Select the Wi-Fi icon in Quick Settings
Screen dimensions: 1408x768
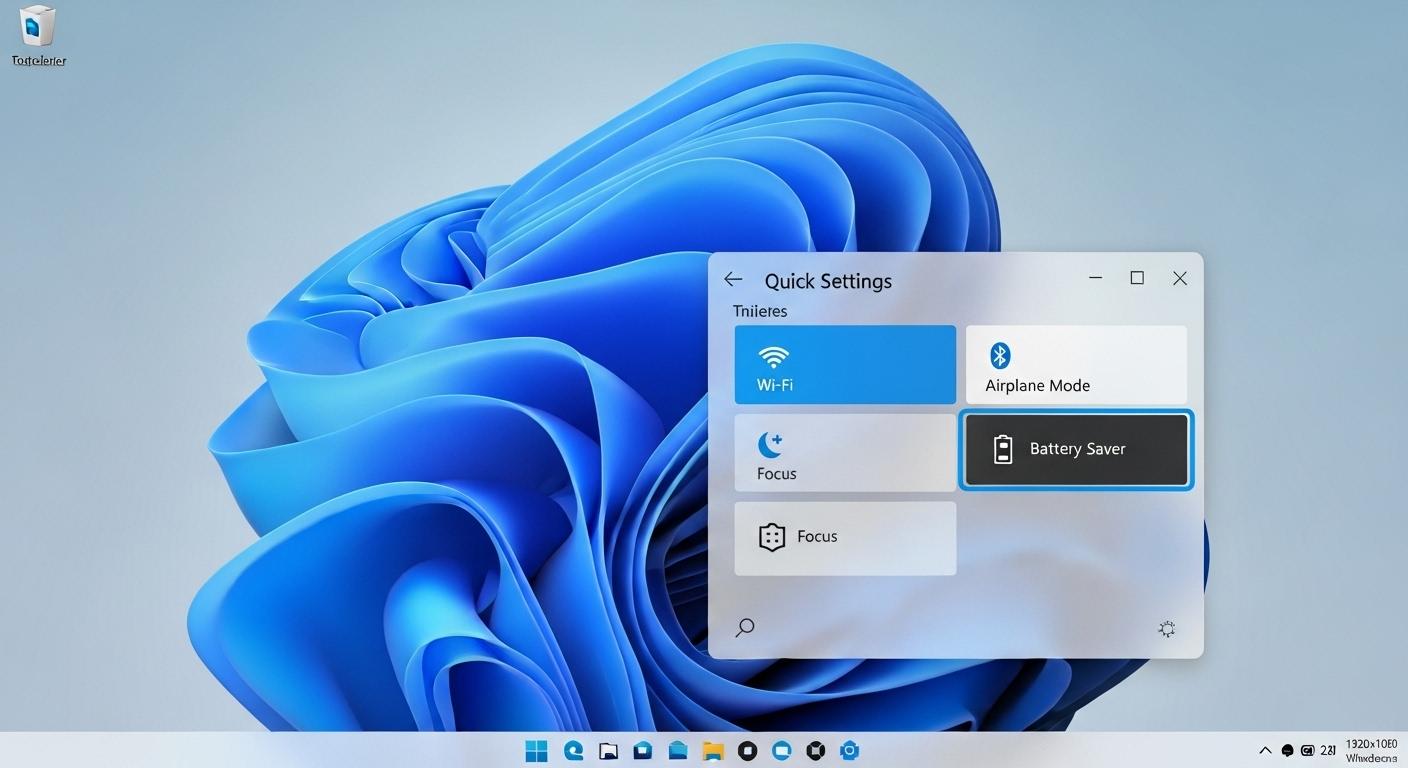773,357
